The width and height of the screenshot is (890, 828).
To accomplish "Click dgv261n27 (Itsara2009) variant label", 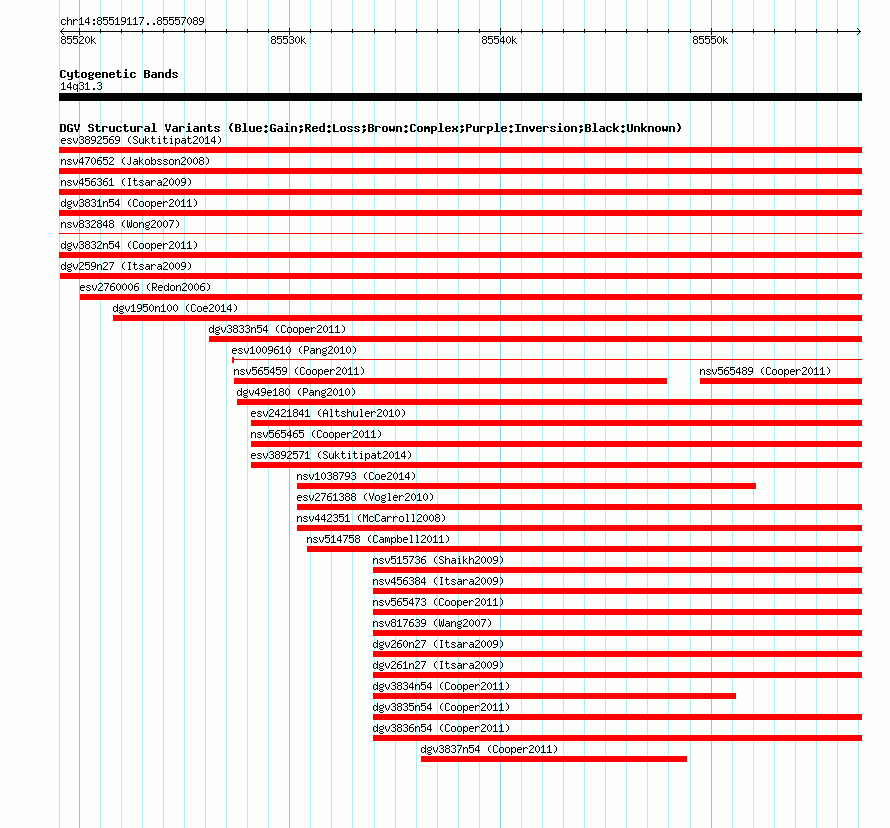I will [438, 665].
